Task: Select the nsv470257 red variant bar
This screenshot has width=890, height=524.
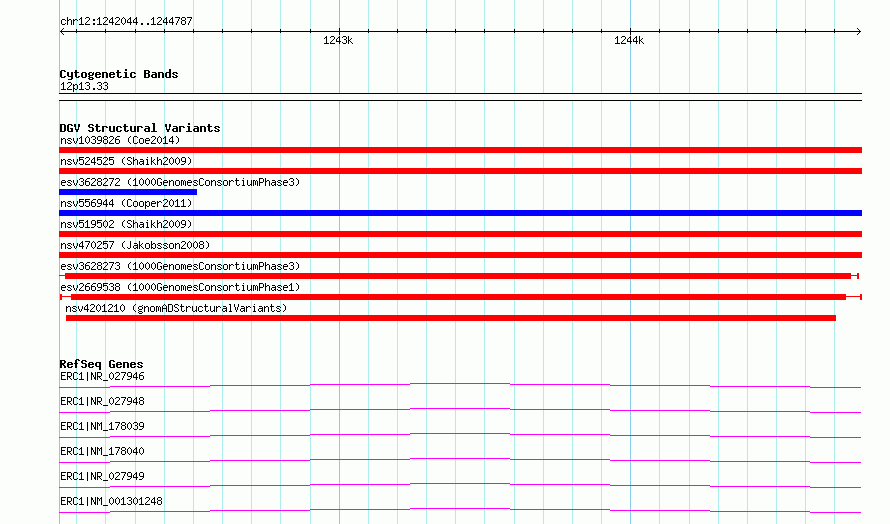Action: pyautogui.click(x=460, y=255)
